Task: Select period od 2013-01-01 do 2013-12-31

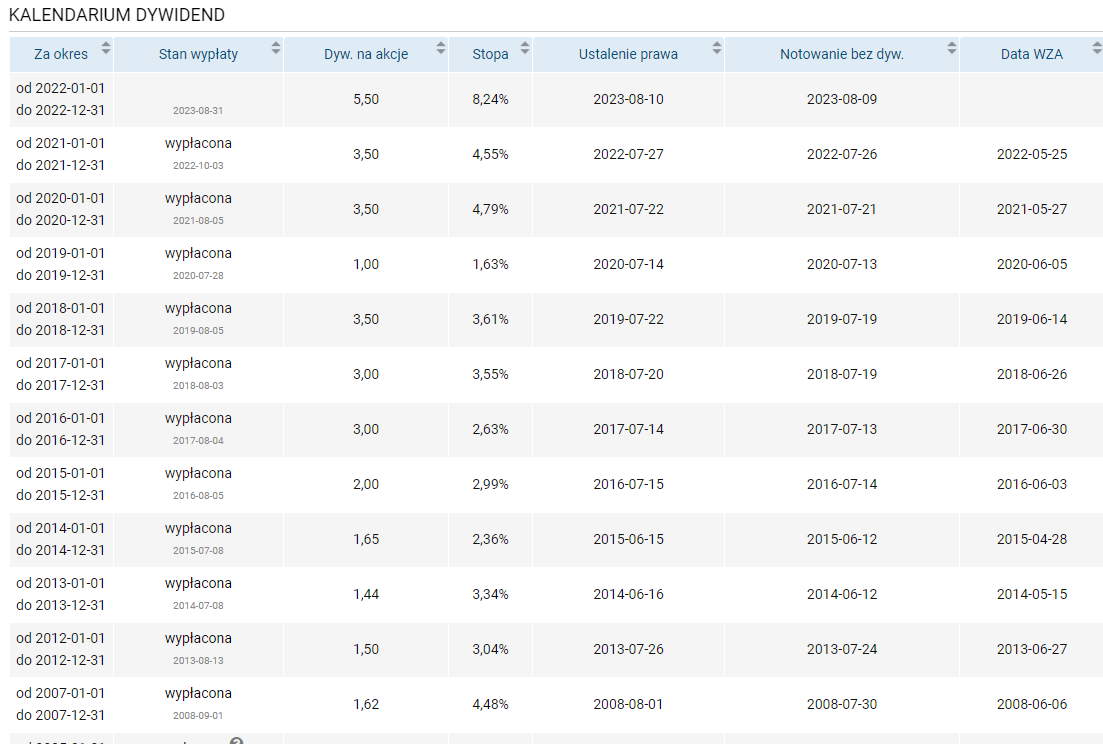Action: tap(60, 594)
